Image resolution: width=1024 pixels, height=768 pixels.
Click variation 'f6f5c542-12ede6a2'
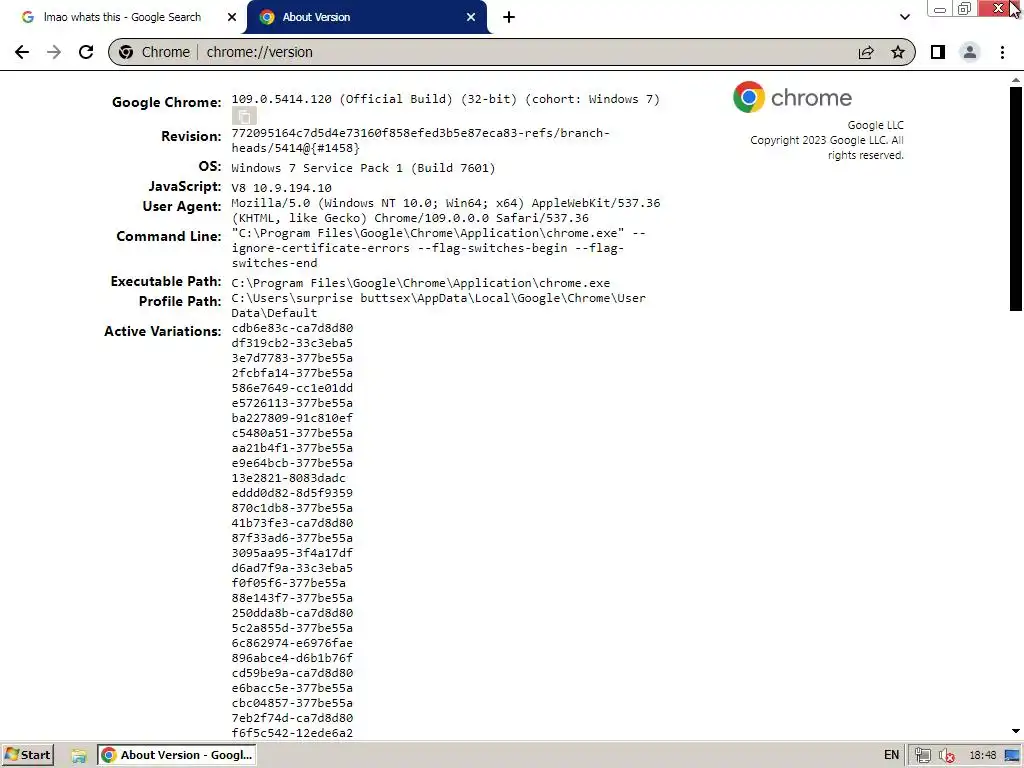[292, 733]
